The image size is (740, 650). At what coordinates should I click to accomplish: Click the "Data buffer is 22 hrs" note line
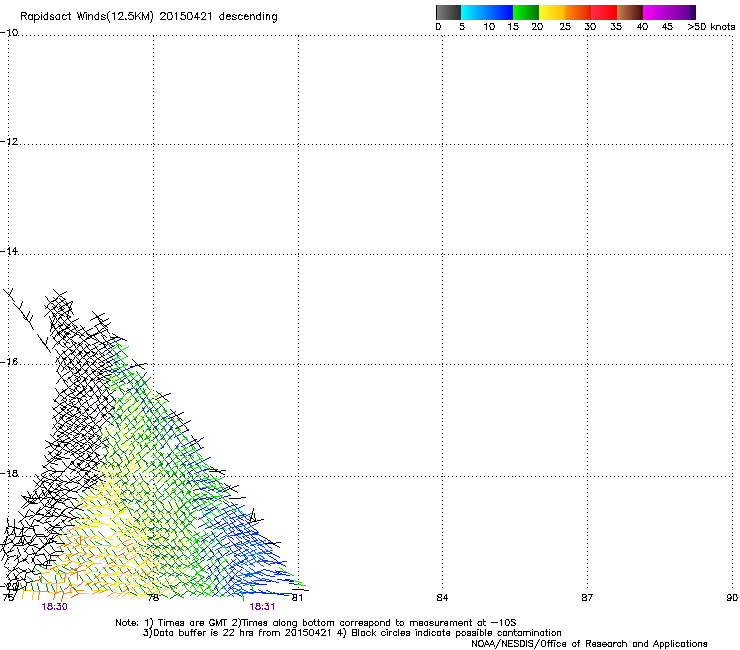(x=352, y=633)
